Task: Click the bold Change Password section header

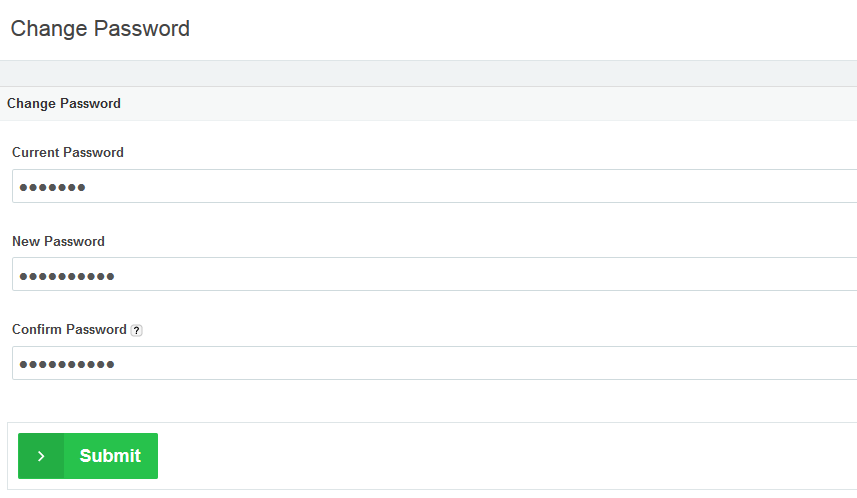Action: click(64, 104)
